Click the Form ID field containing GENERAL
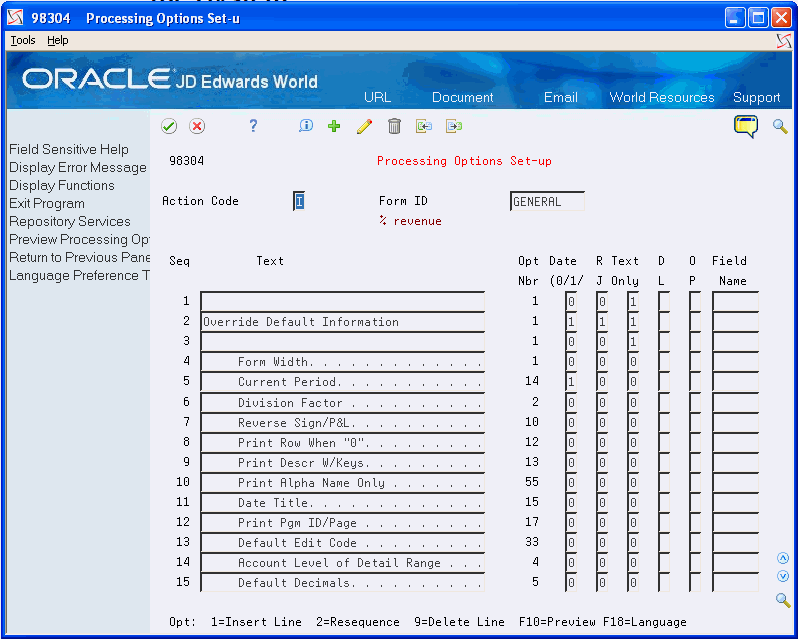The height and width of the screenshot is (639, 798). coord(547,201)
